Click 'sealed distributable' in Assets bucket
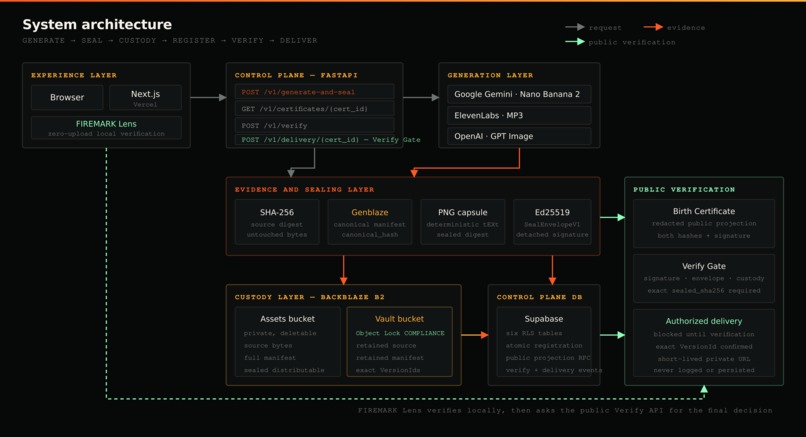Screen dimensions: 806x437 coord(284,370)
